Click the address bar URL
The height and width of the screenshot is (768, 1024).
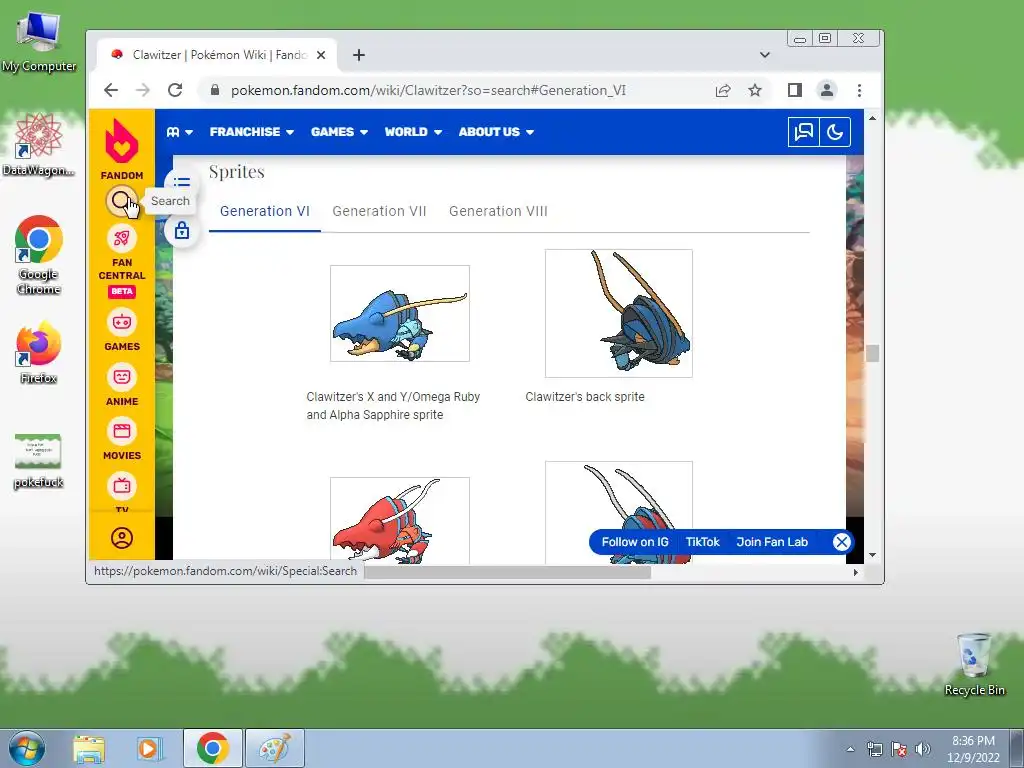pos(428,90)
